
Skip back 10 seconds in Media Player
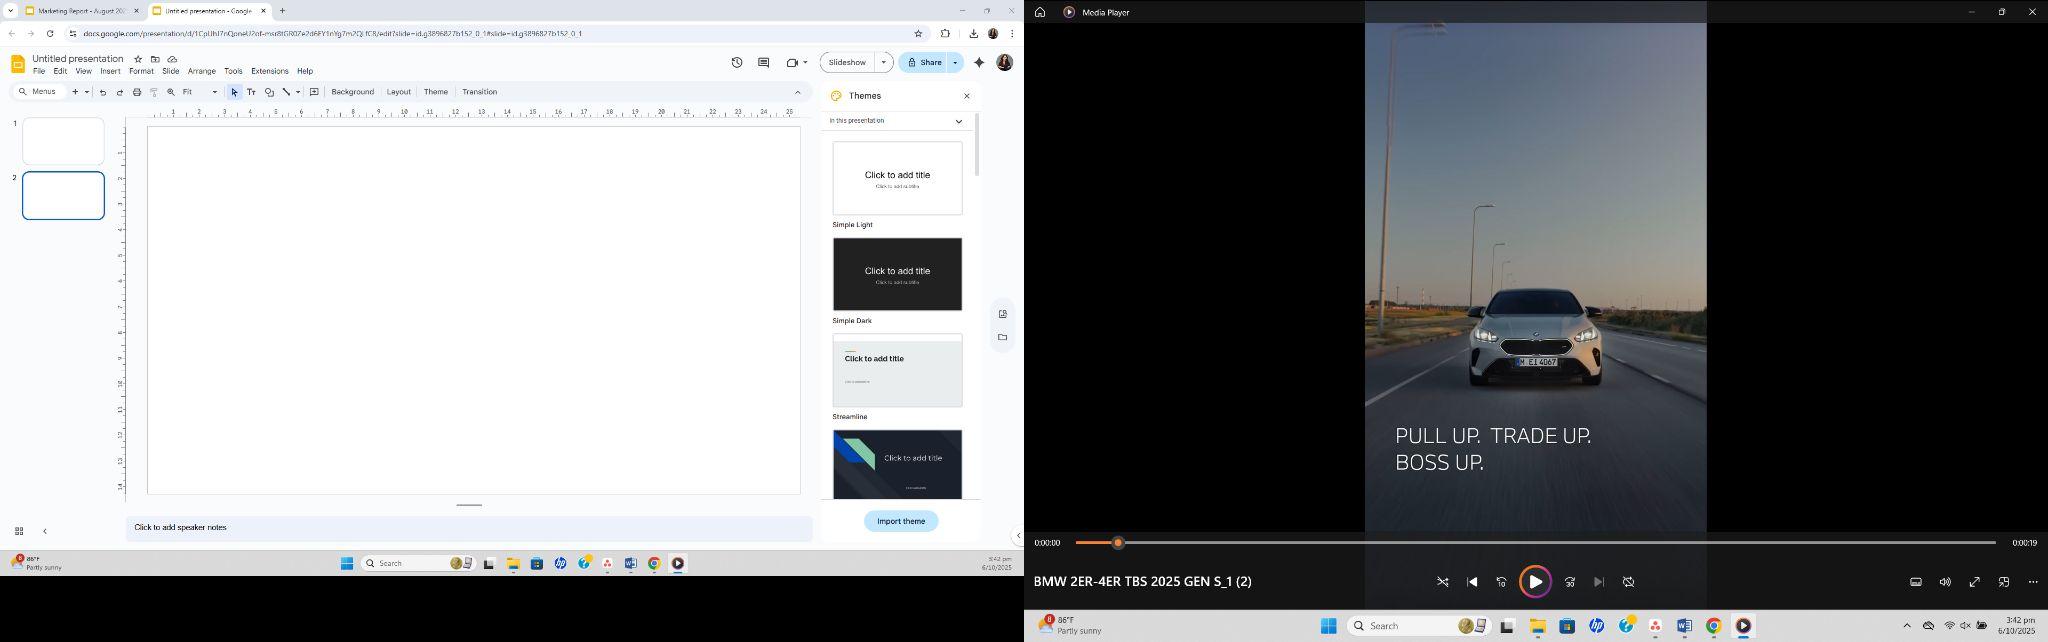click(1501, 582)
